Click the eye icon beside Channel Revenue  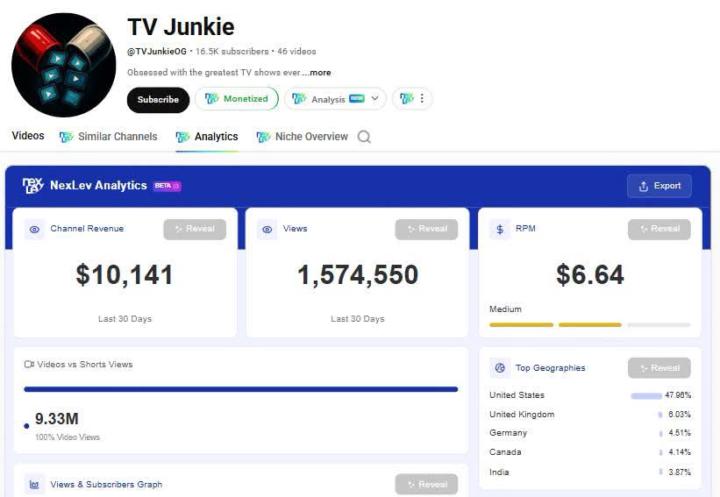click(34, 229)
